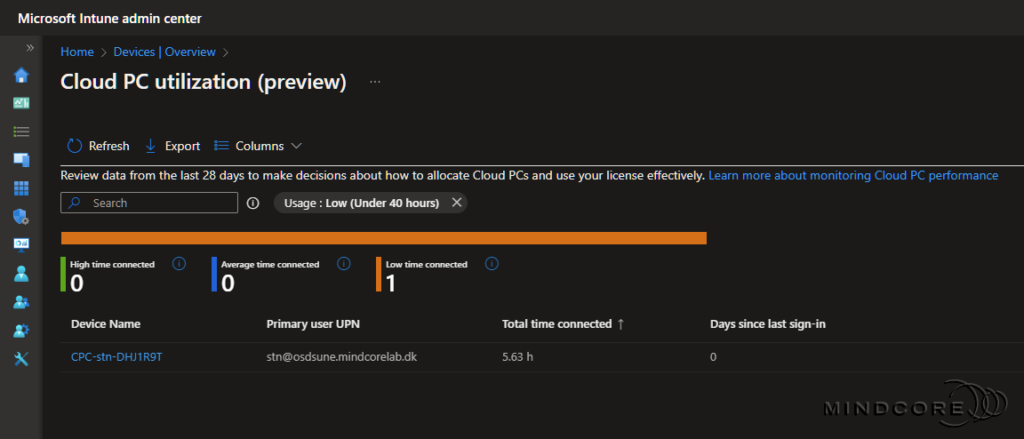Open Troubleshooting + support wrench icon

21,359
